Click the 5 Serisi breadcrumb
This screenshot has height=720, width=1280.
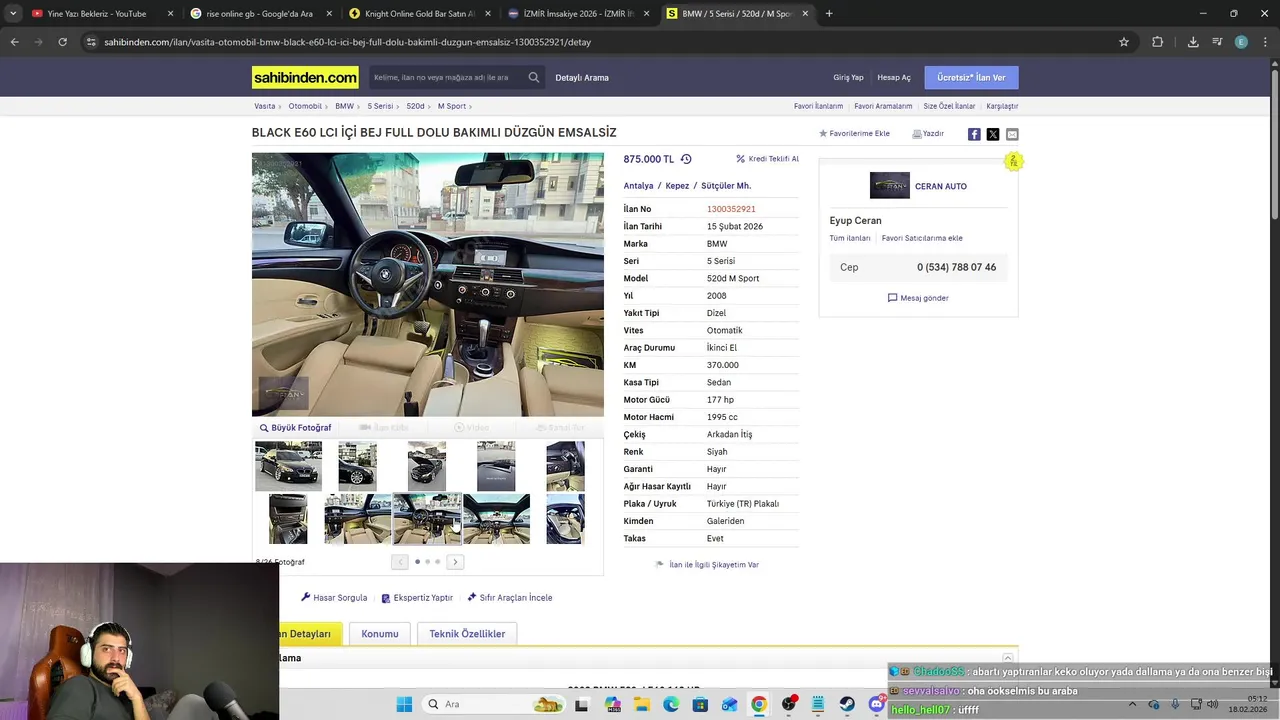click(379, 106)
